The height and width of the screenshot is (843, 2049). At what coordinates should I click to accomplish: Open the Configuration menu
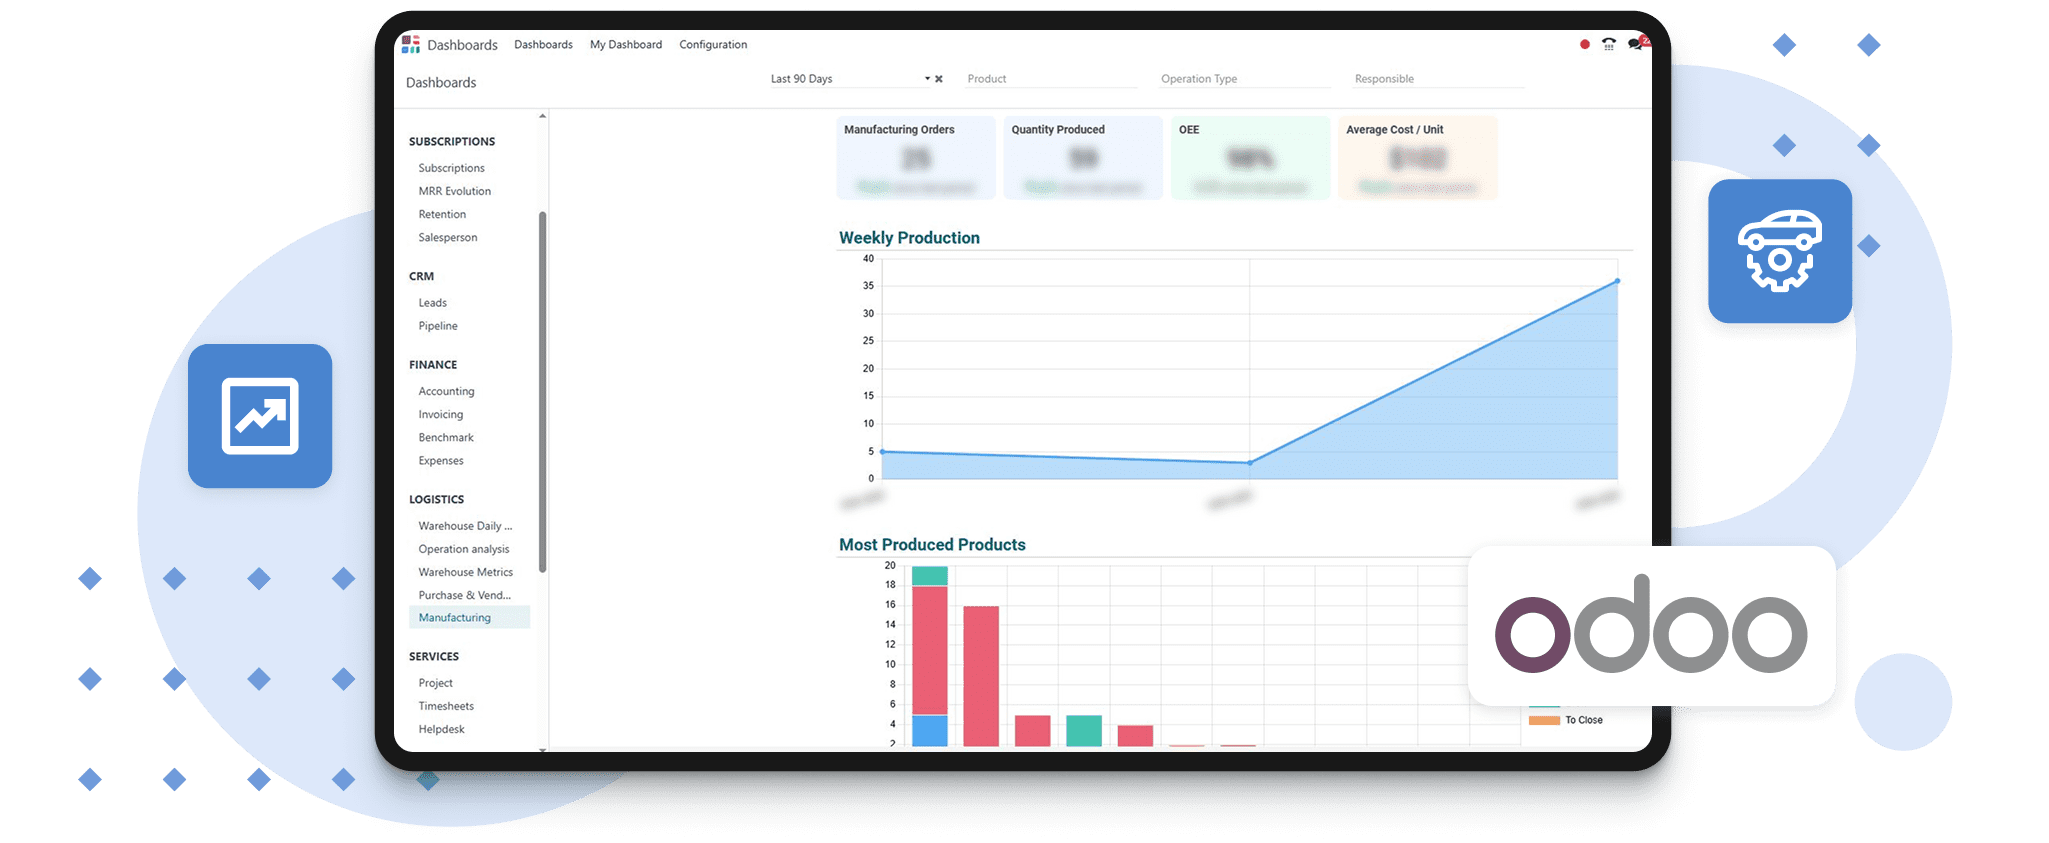coord(713,45)
